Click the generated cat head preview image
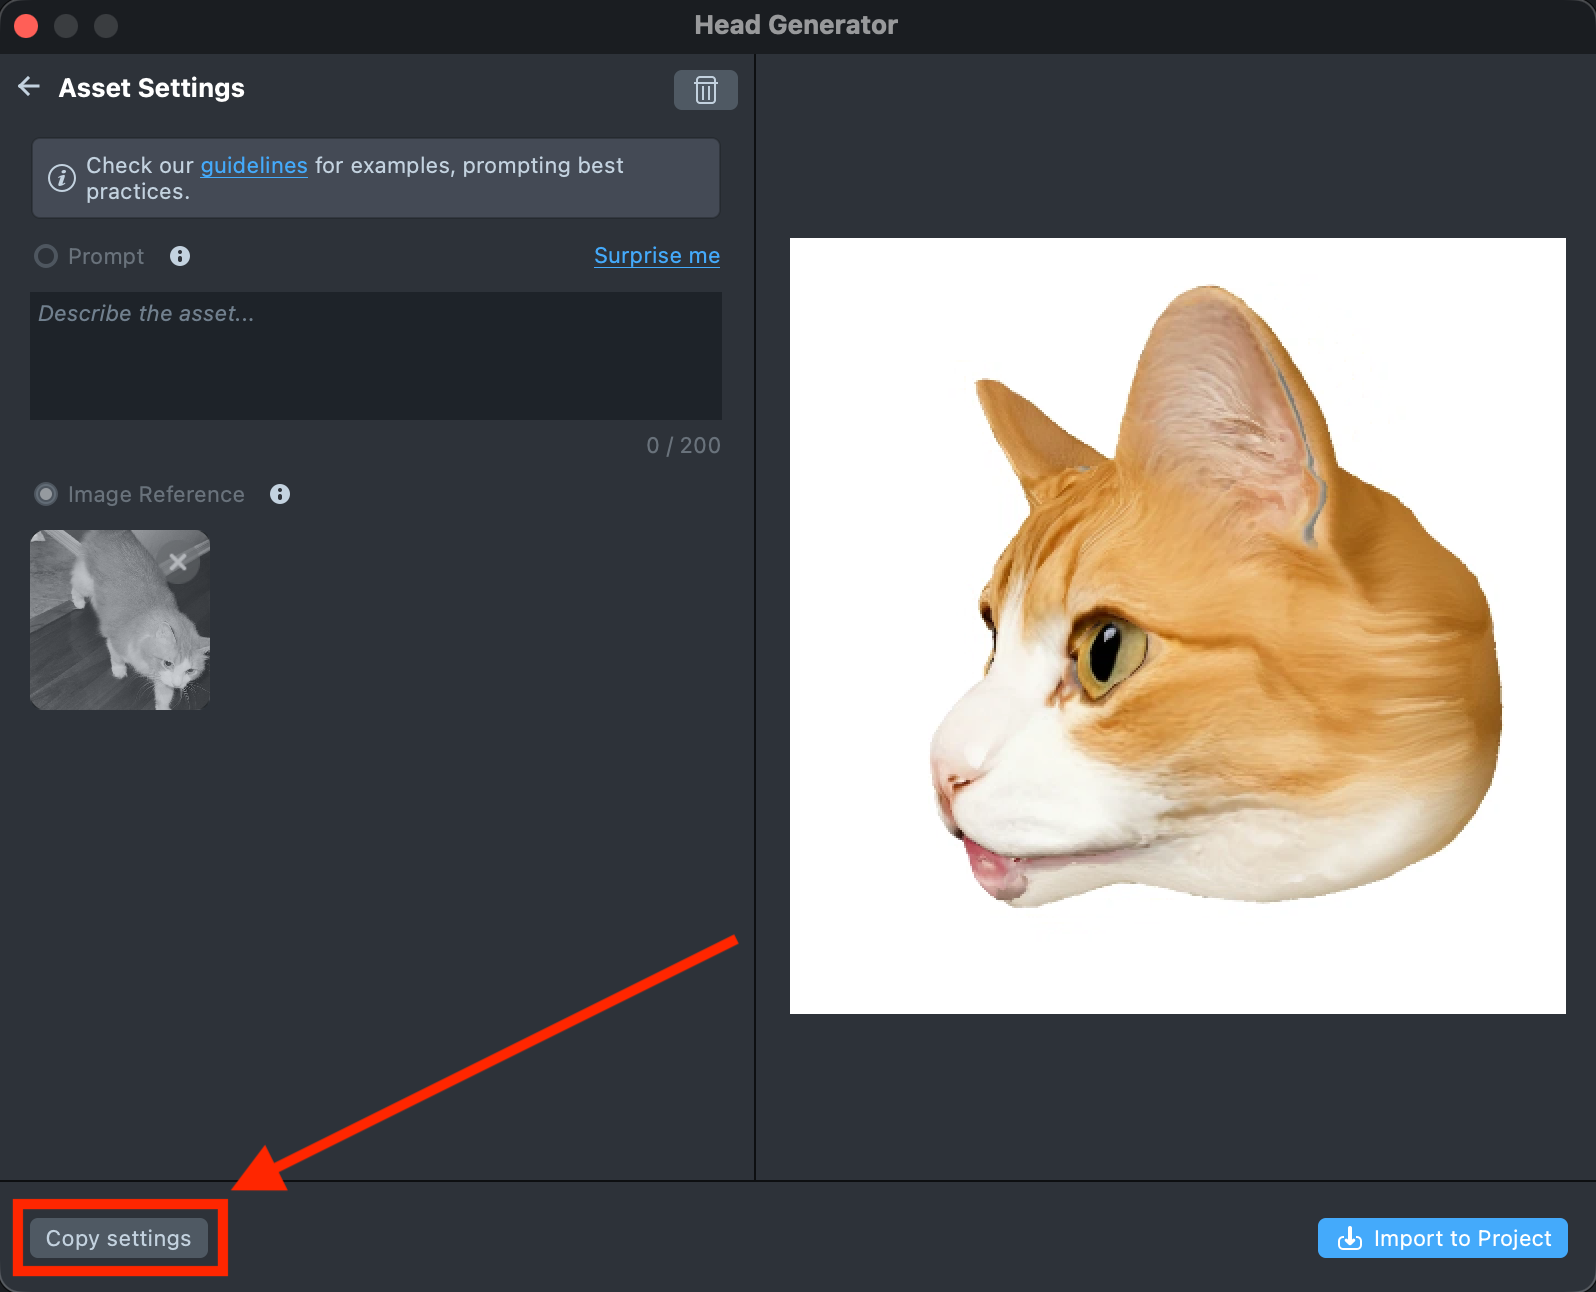The width and height of the screenshot is (1596, 1292). click(x=1177, y=625)
